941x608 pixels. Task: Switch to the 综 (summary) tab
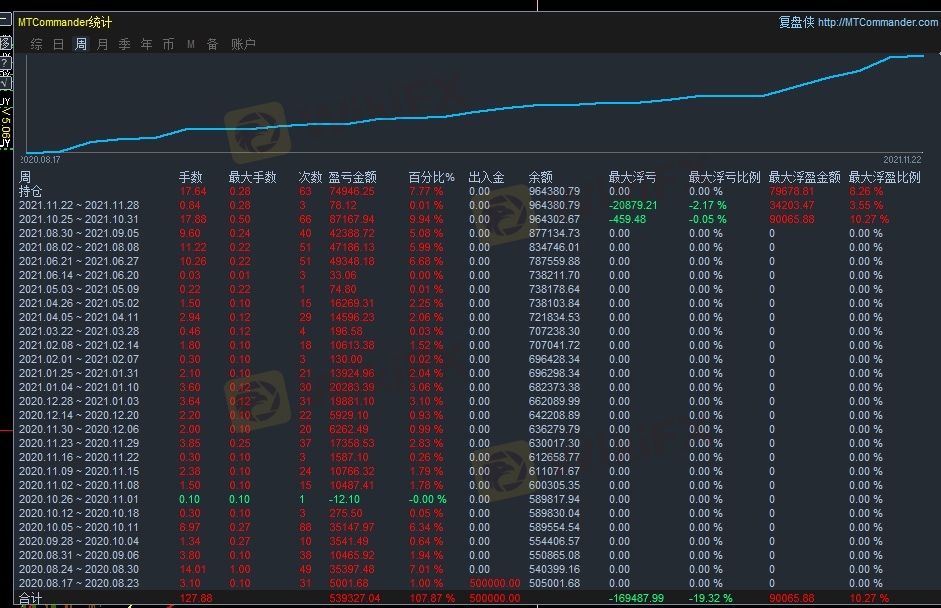coord(37,44)
